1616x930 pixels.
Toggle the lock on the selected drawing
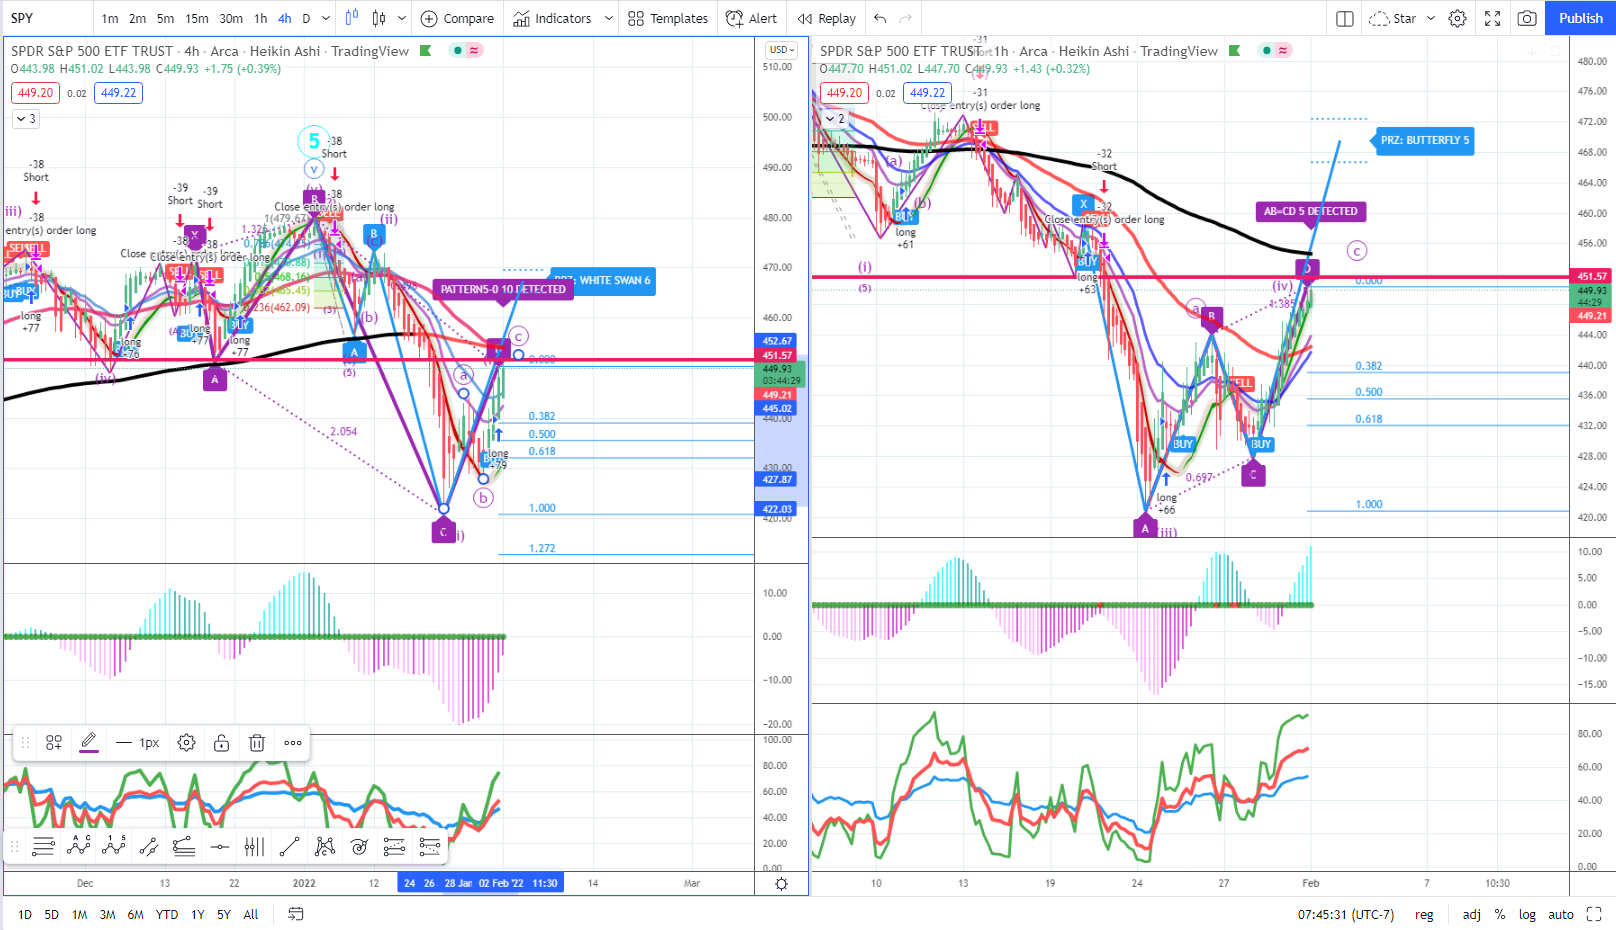point(221,742)
